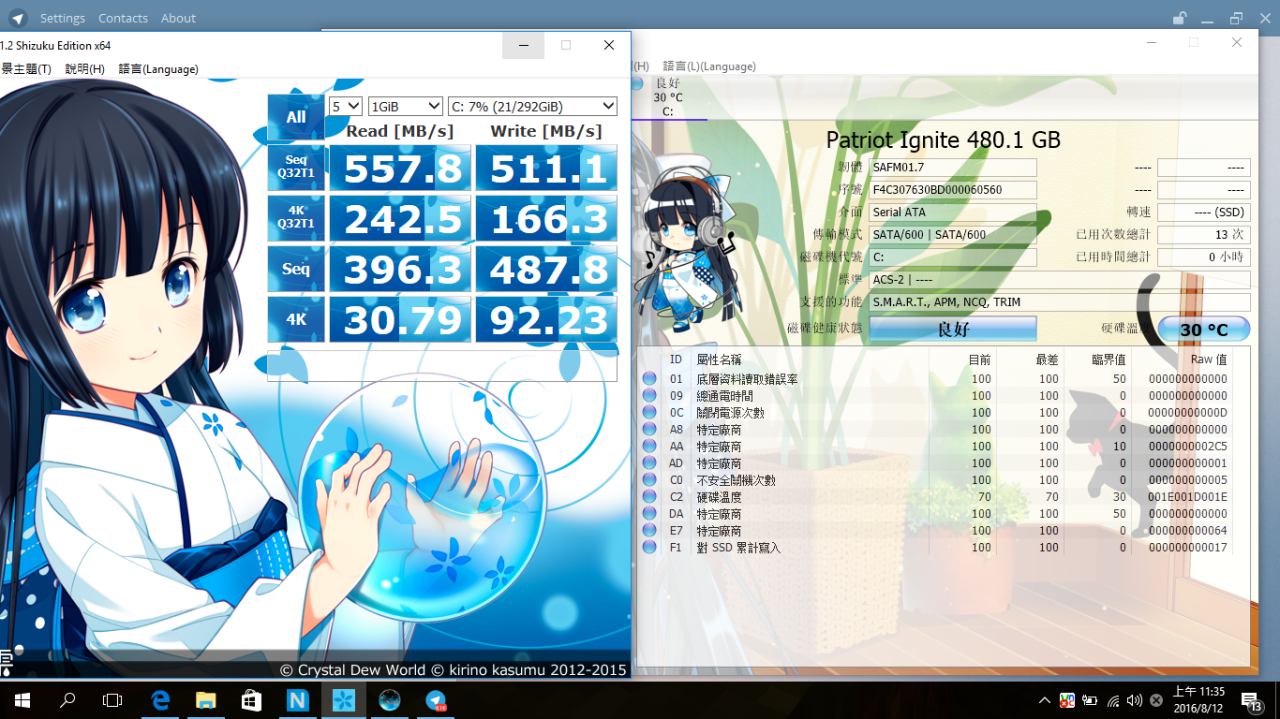This screenshot has width=1280, height=719.
Task: Open the 語言(L)(Language) menu in CrystalDiskInfo
Action: [x=709, y=66]
